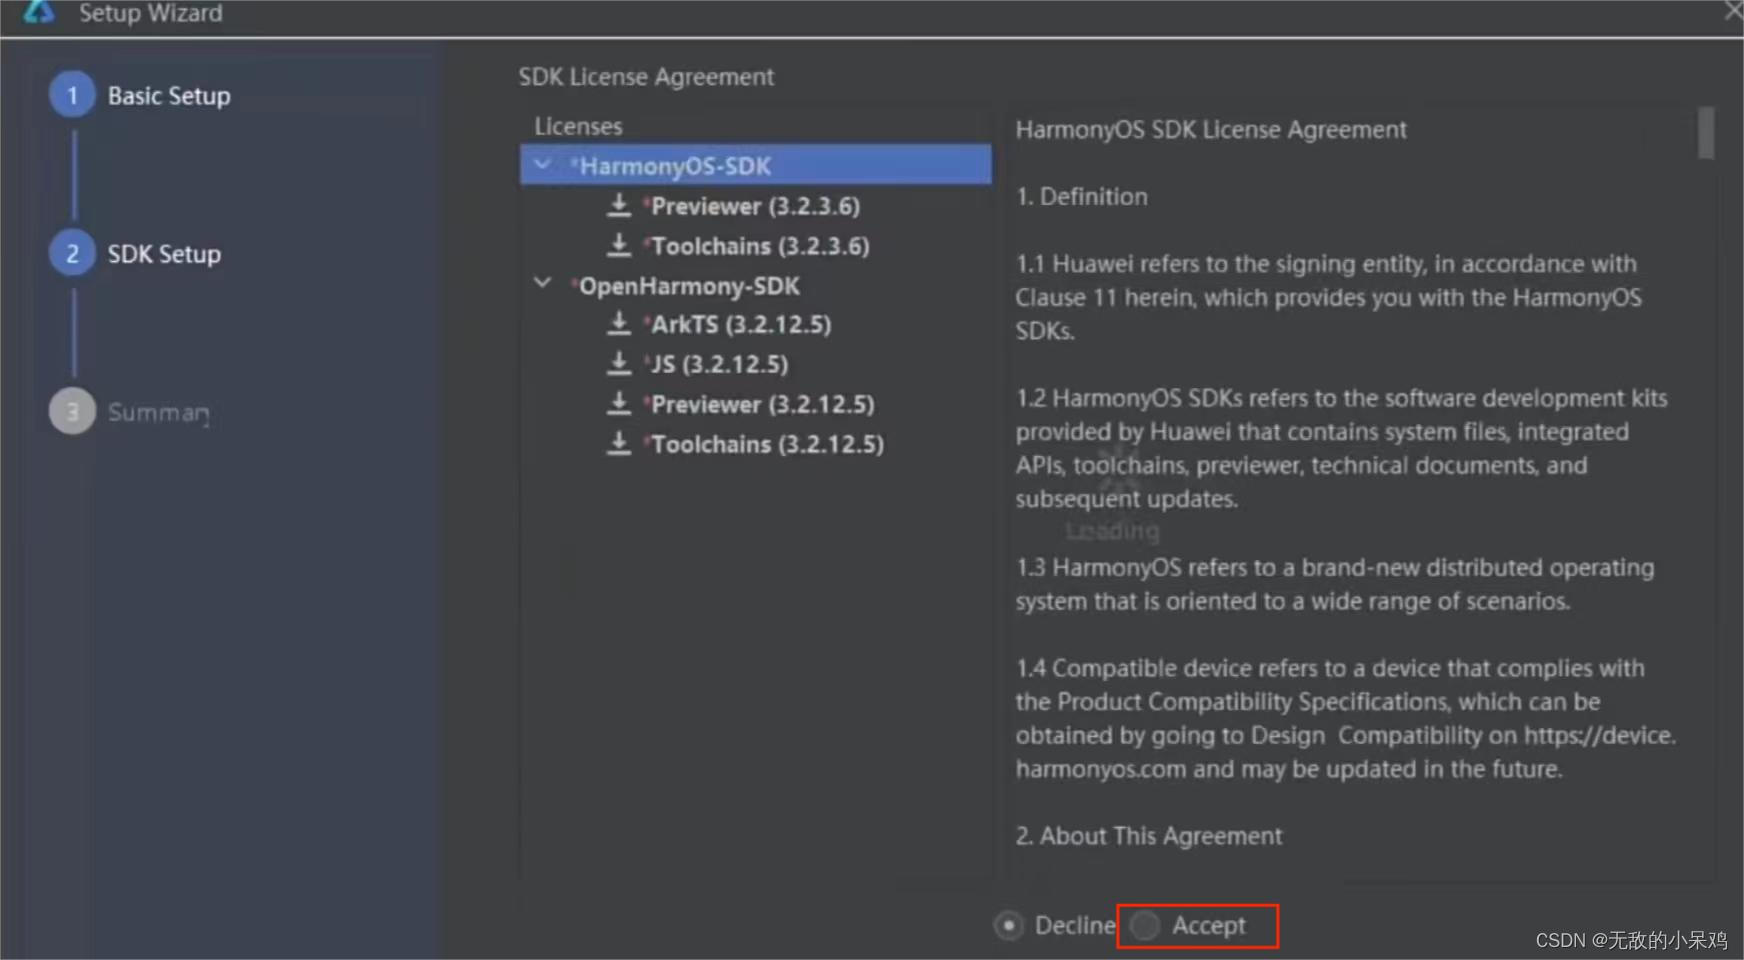Image resolution: width=1744 pixels, height=960 pixels.
Task: Collapse the HarmonyOS-SDK license group
Action: click(543, 165)
